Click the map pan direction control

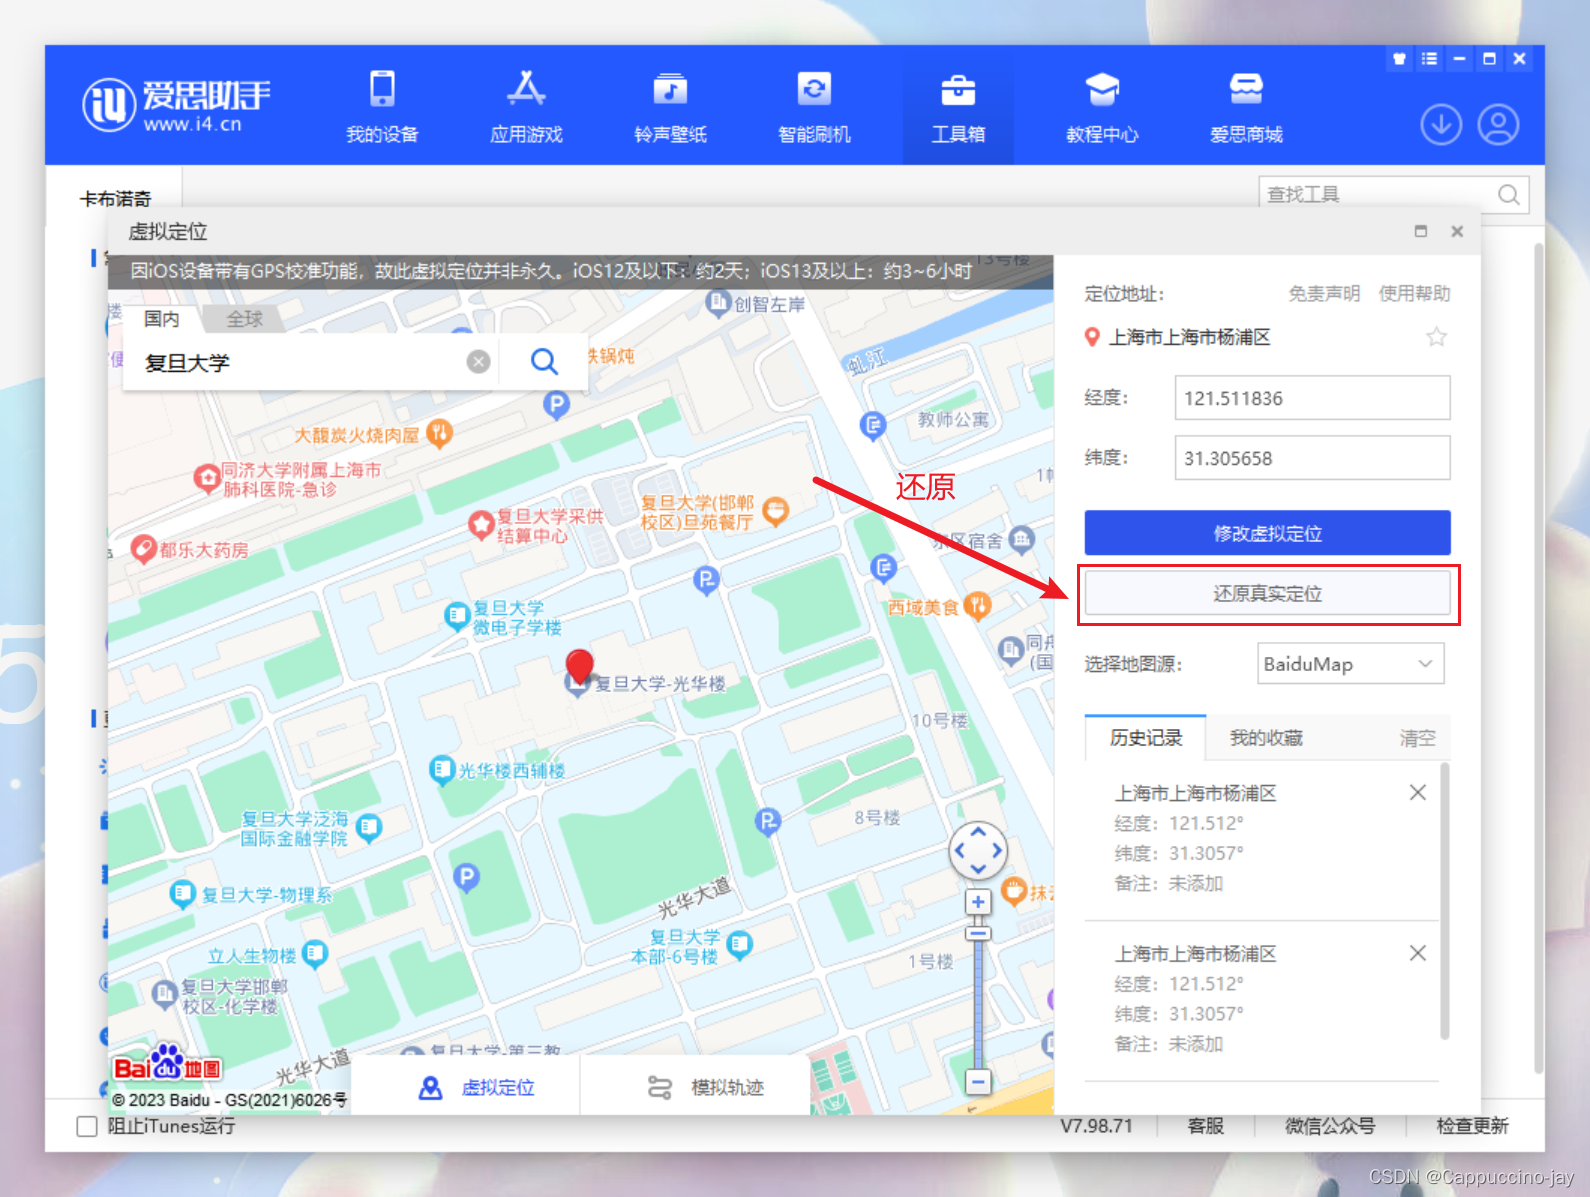pyautogui.click(x=978, y=851)
